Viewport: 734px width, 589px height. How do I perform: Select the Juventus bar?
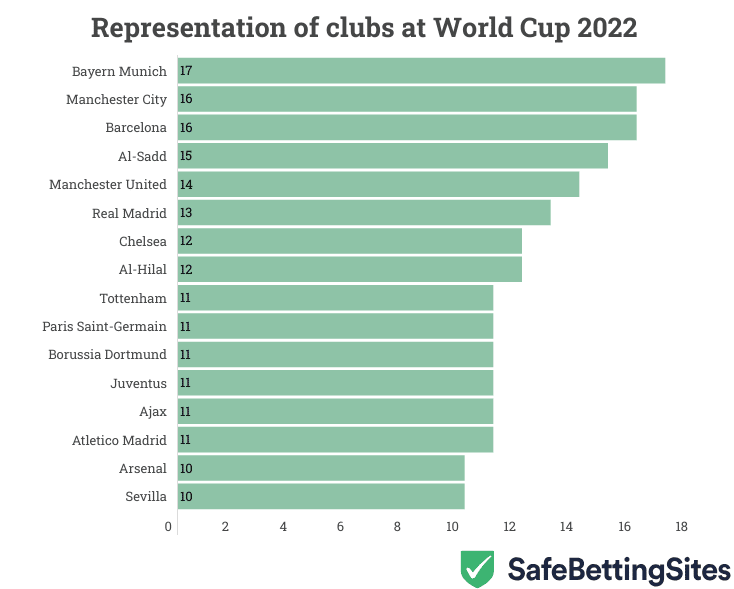click(x=335, y=383)
